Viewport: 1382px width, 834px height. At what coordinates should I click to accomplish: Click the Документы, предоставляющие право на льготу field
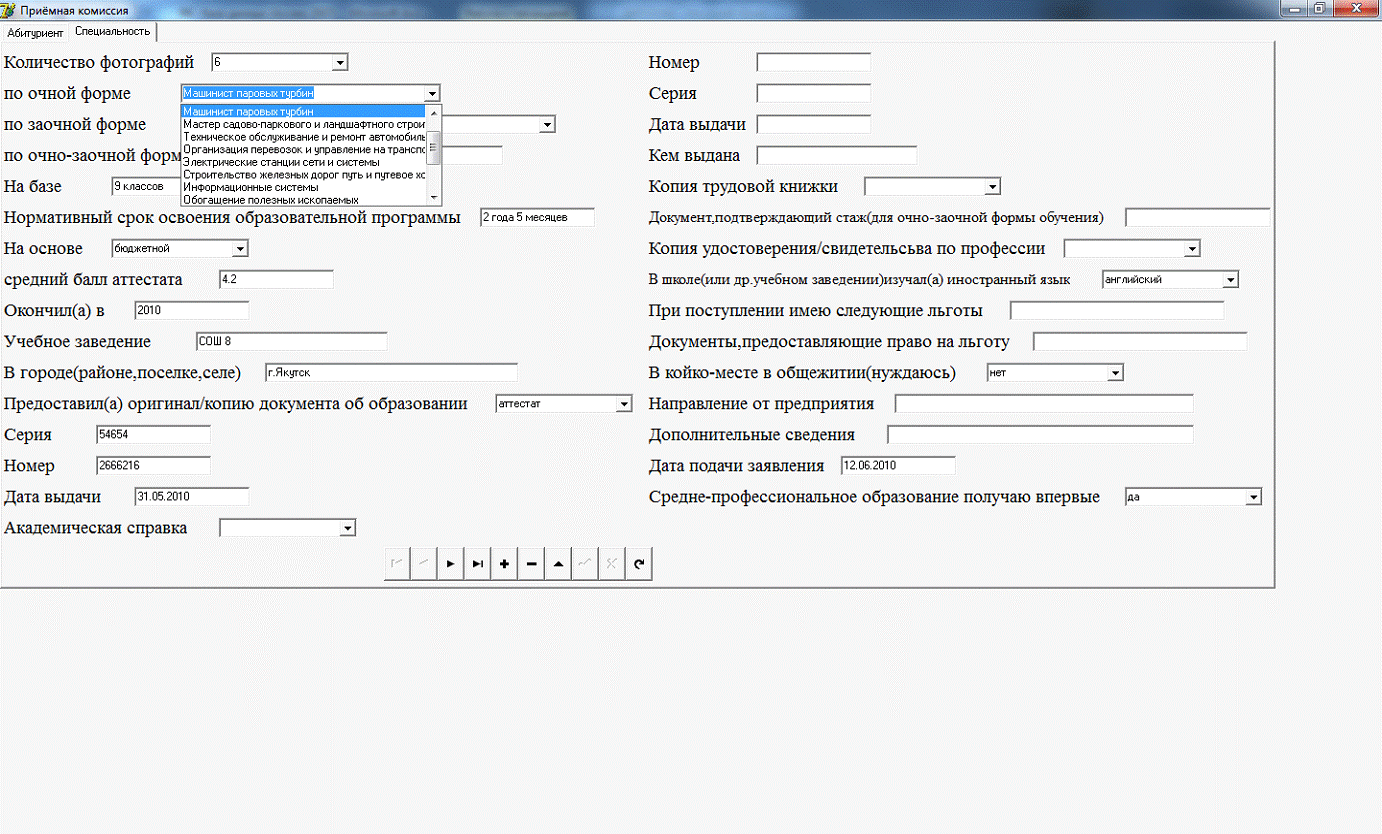1140,342
